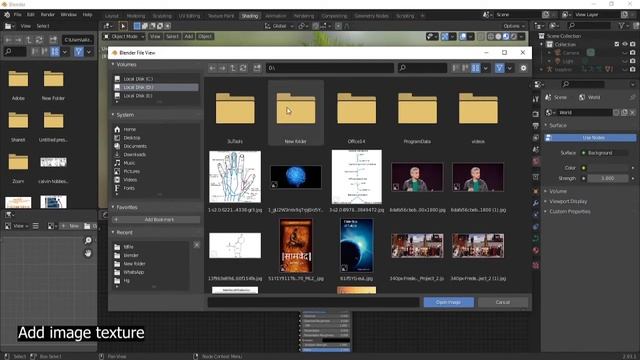This screenshot has height=360, width=640.
Task: Expand the Viewport Display panel
Action: point(568,201)
